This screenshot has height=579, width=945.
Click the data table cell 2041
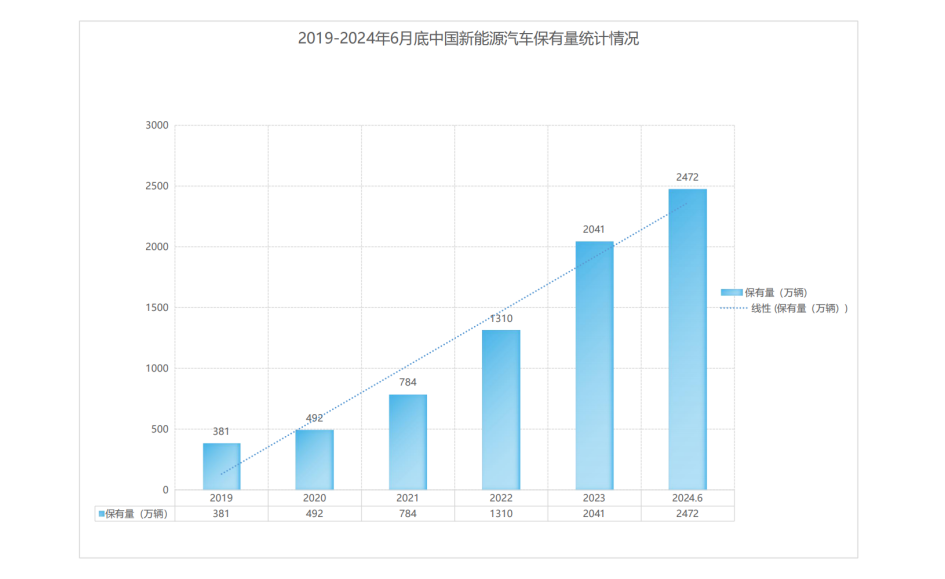(x=594, y=514)
